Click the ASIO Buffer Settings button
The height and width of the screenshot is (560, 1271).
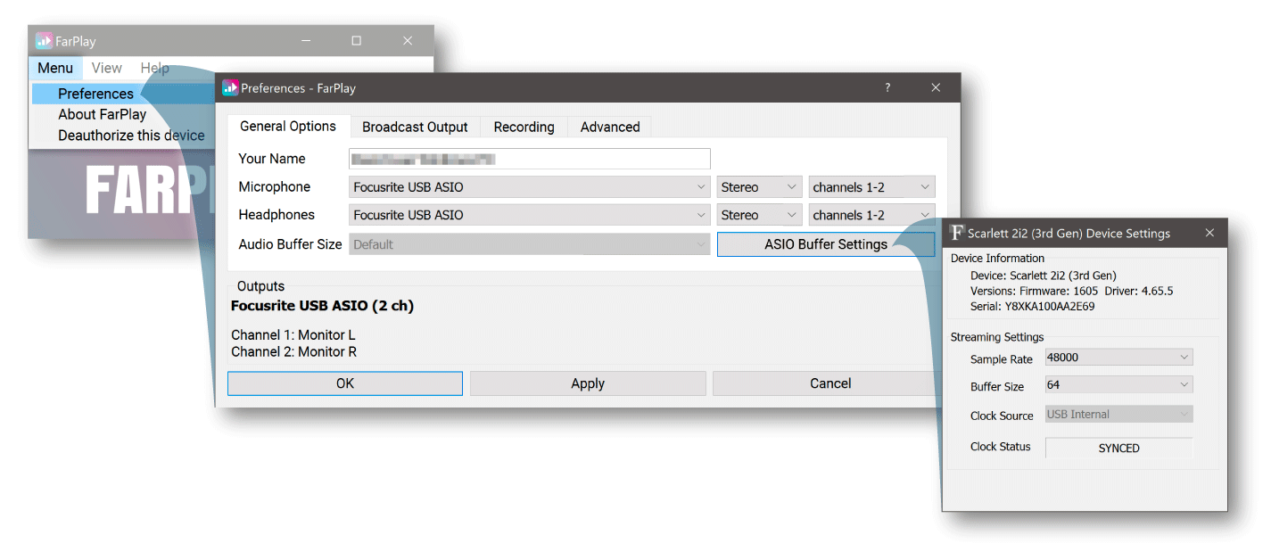(825, 244)
